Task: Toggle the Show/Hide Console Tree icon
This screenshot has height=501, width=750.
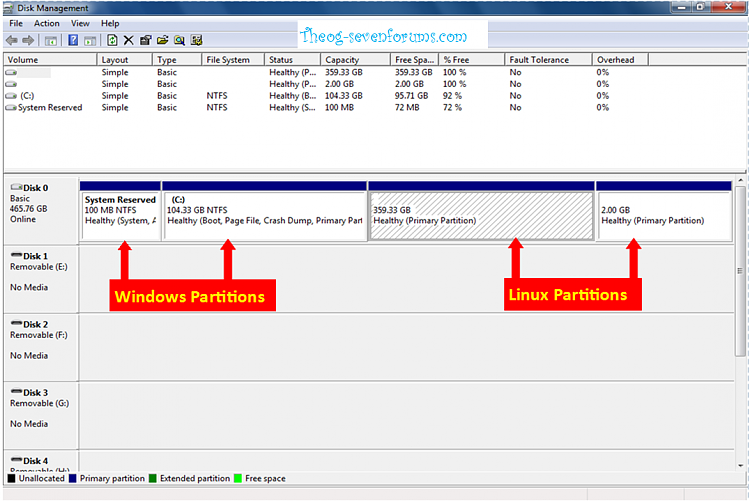Action: [x=51, y=41]
